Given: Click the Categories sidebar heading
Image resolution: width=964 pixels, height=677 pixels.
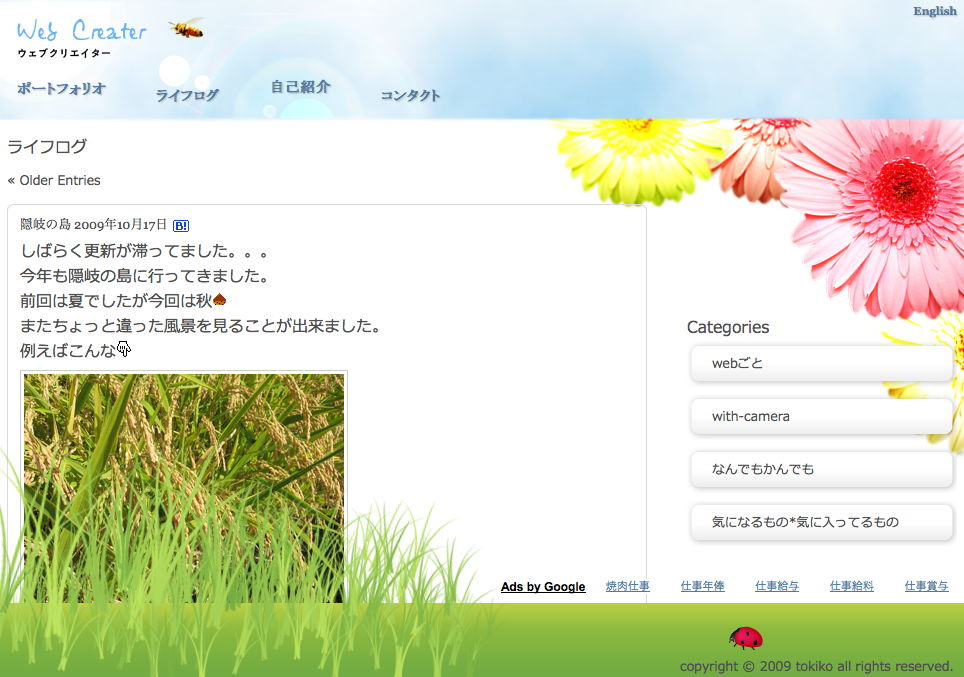Looking at the screenshot, I should 728,327.
